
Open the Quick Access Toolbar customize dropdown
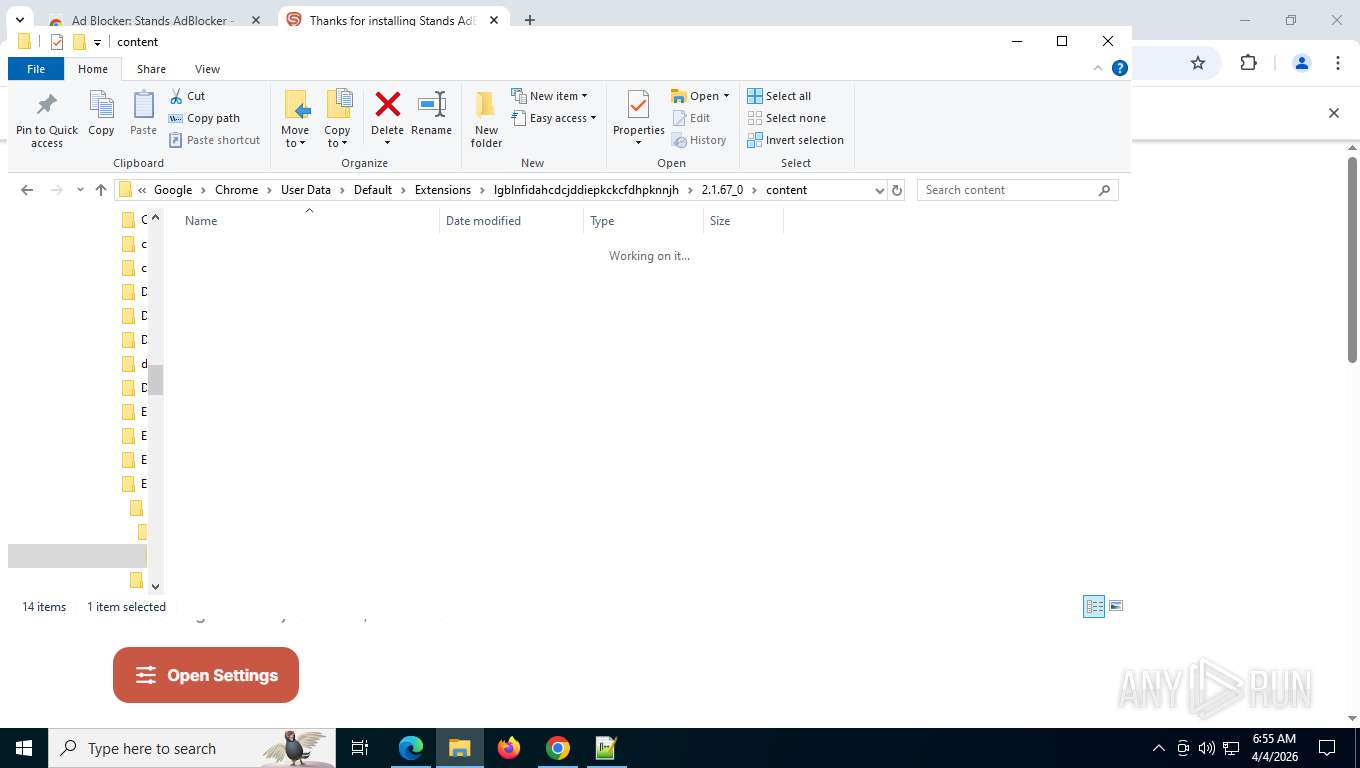(97, 42)
